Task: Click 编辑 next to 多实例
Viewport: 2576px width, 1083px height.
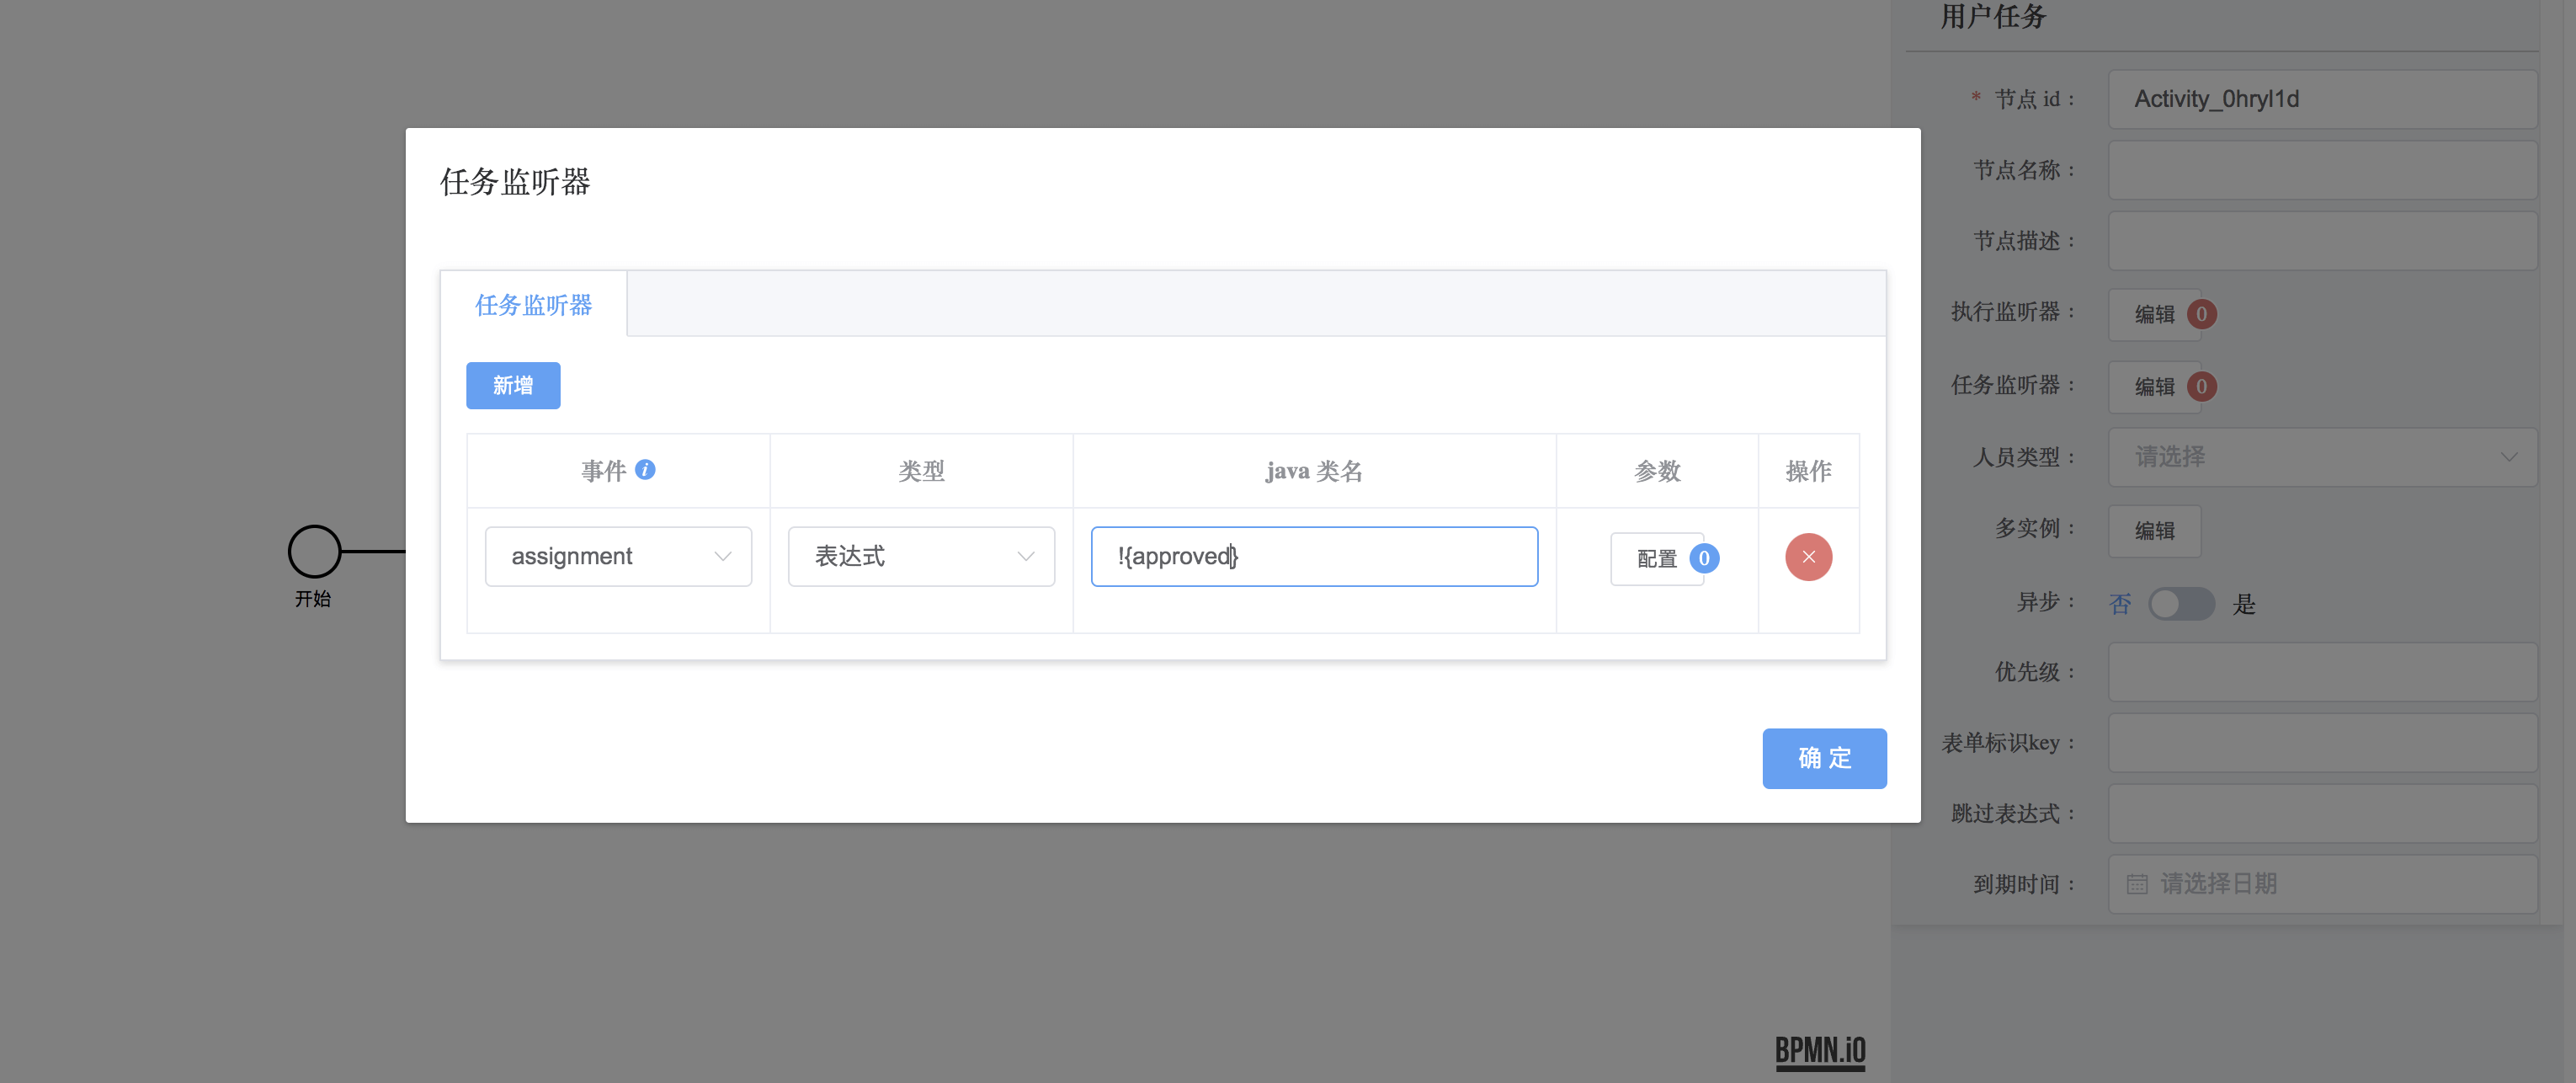Action: [x=2155, y=531]
